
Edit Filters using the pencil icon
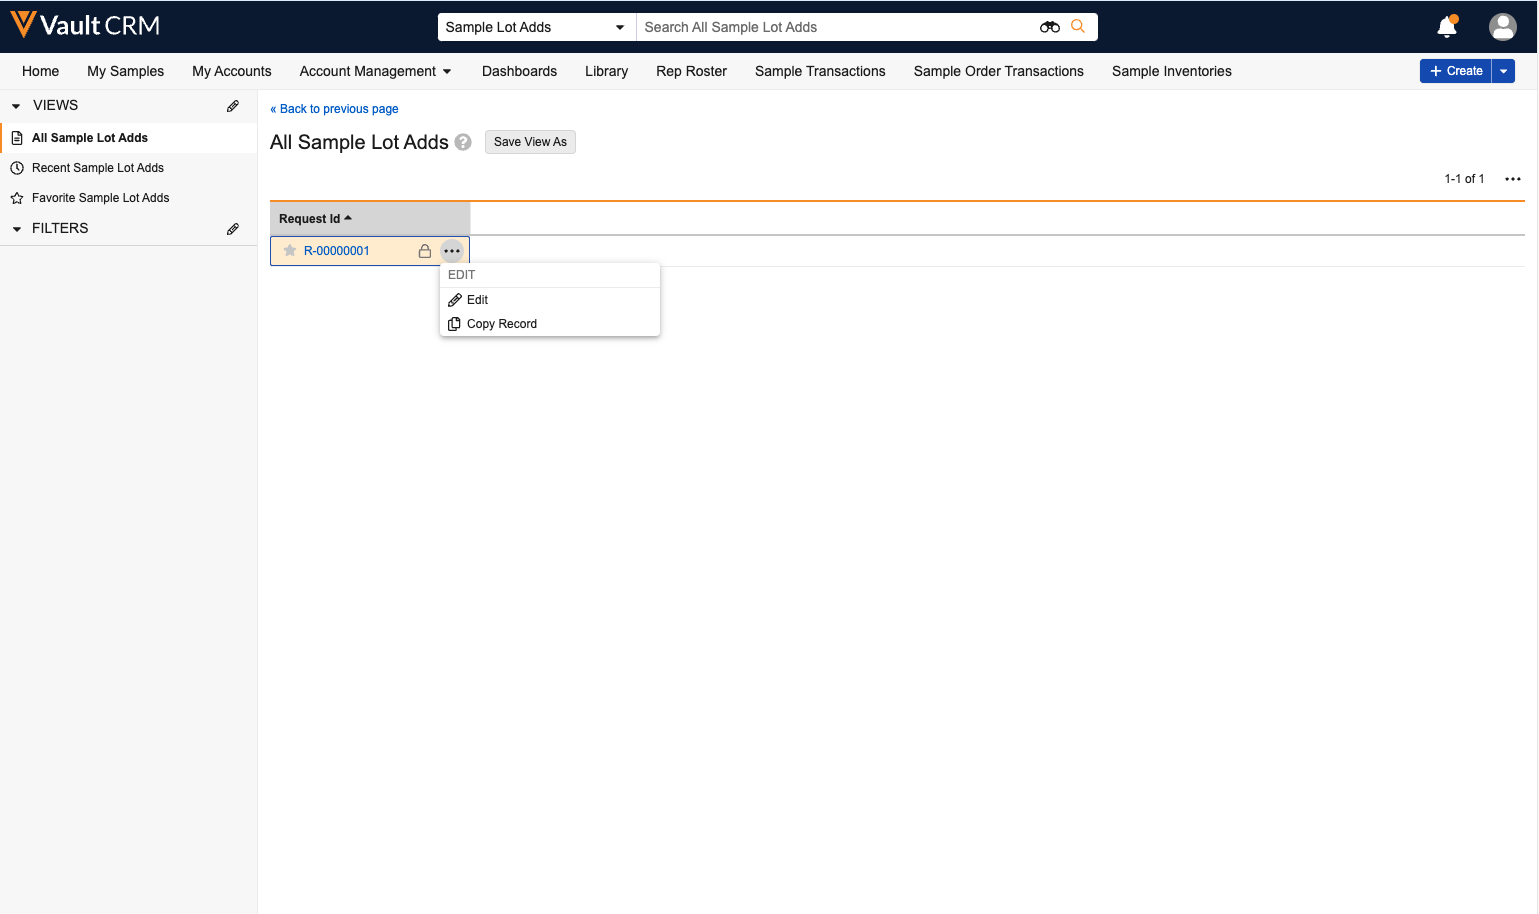(x=233, y=229)
